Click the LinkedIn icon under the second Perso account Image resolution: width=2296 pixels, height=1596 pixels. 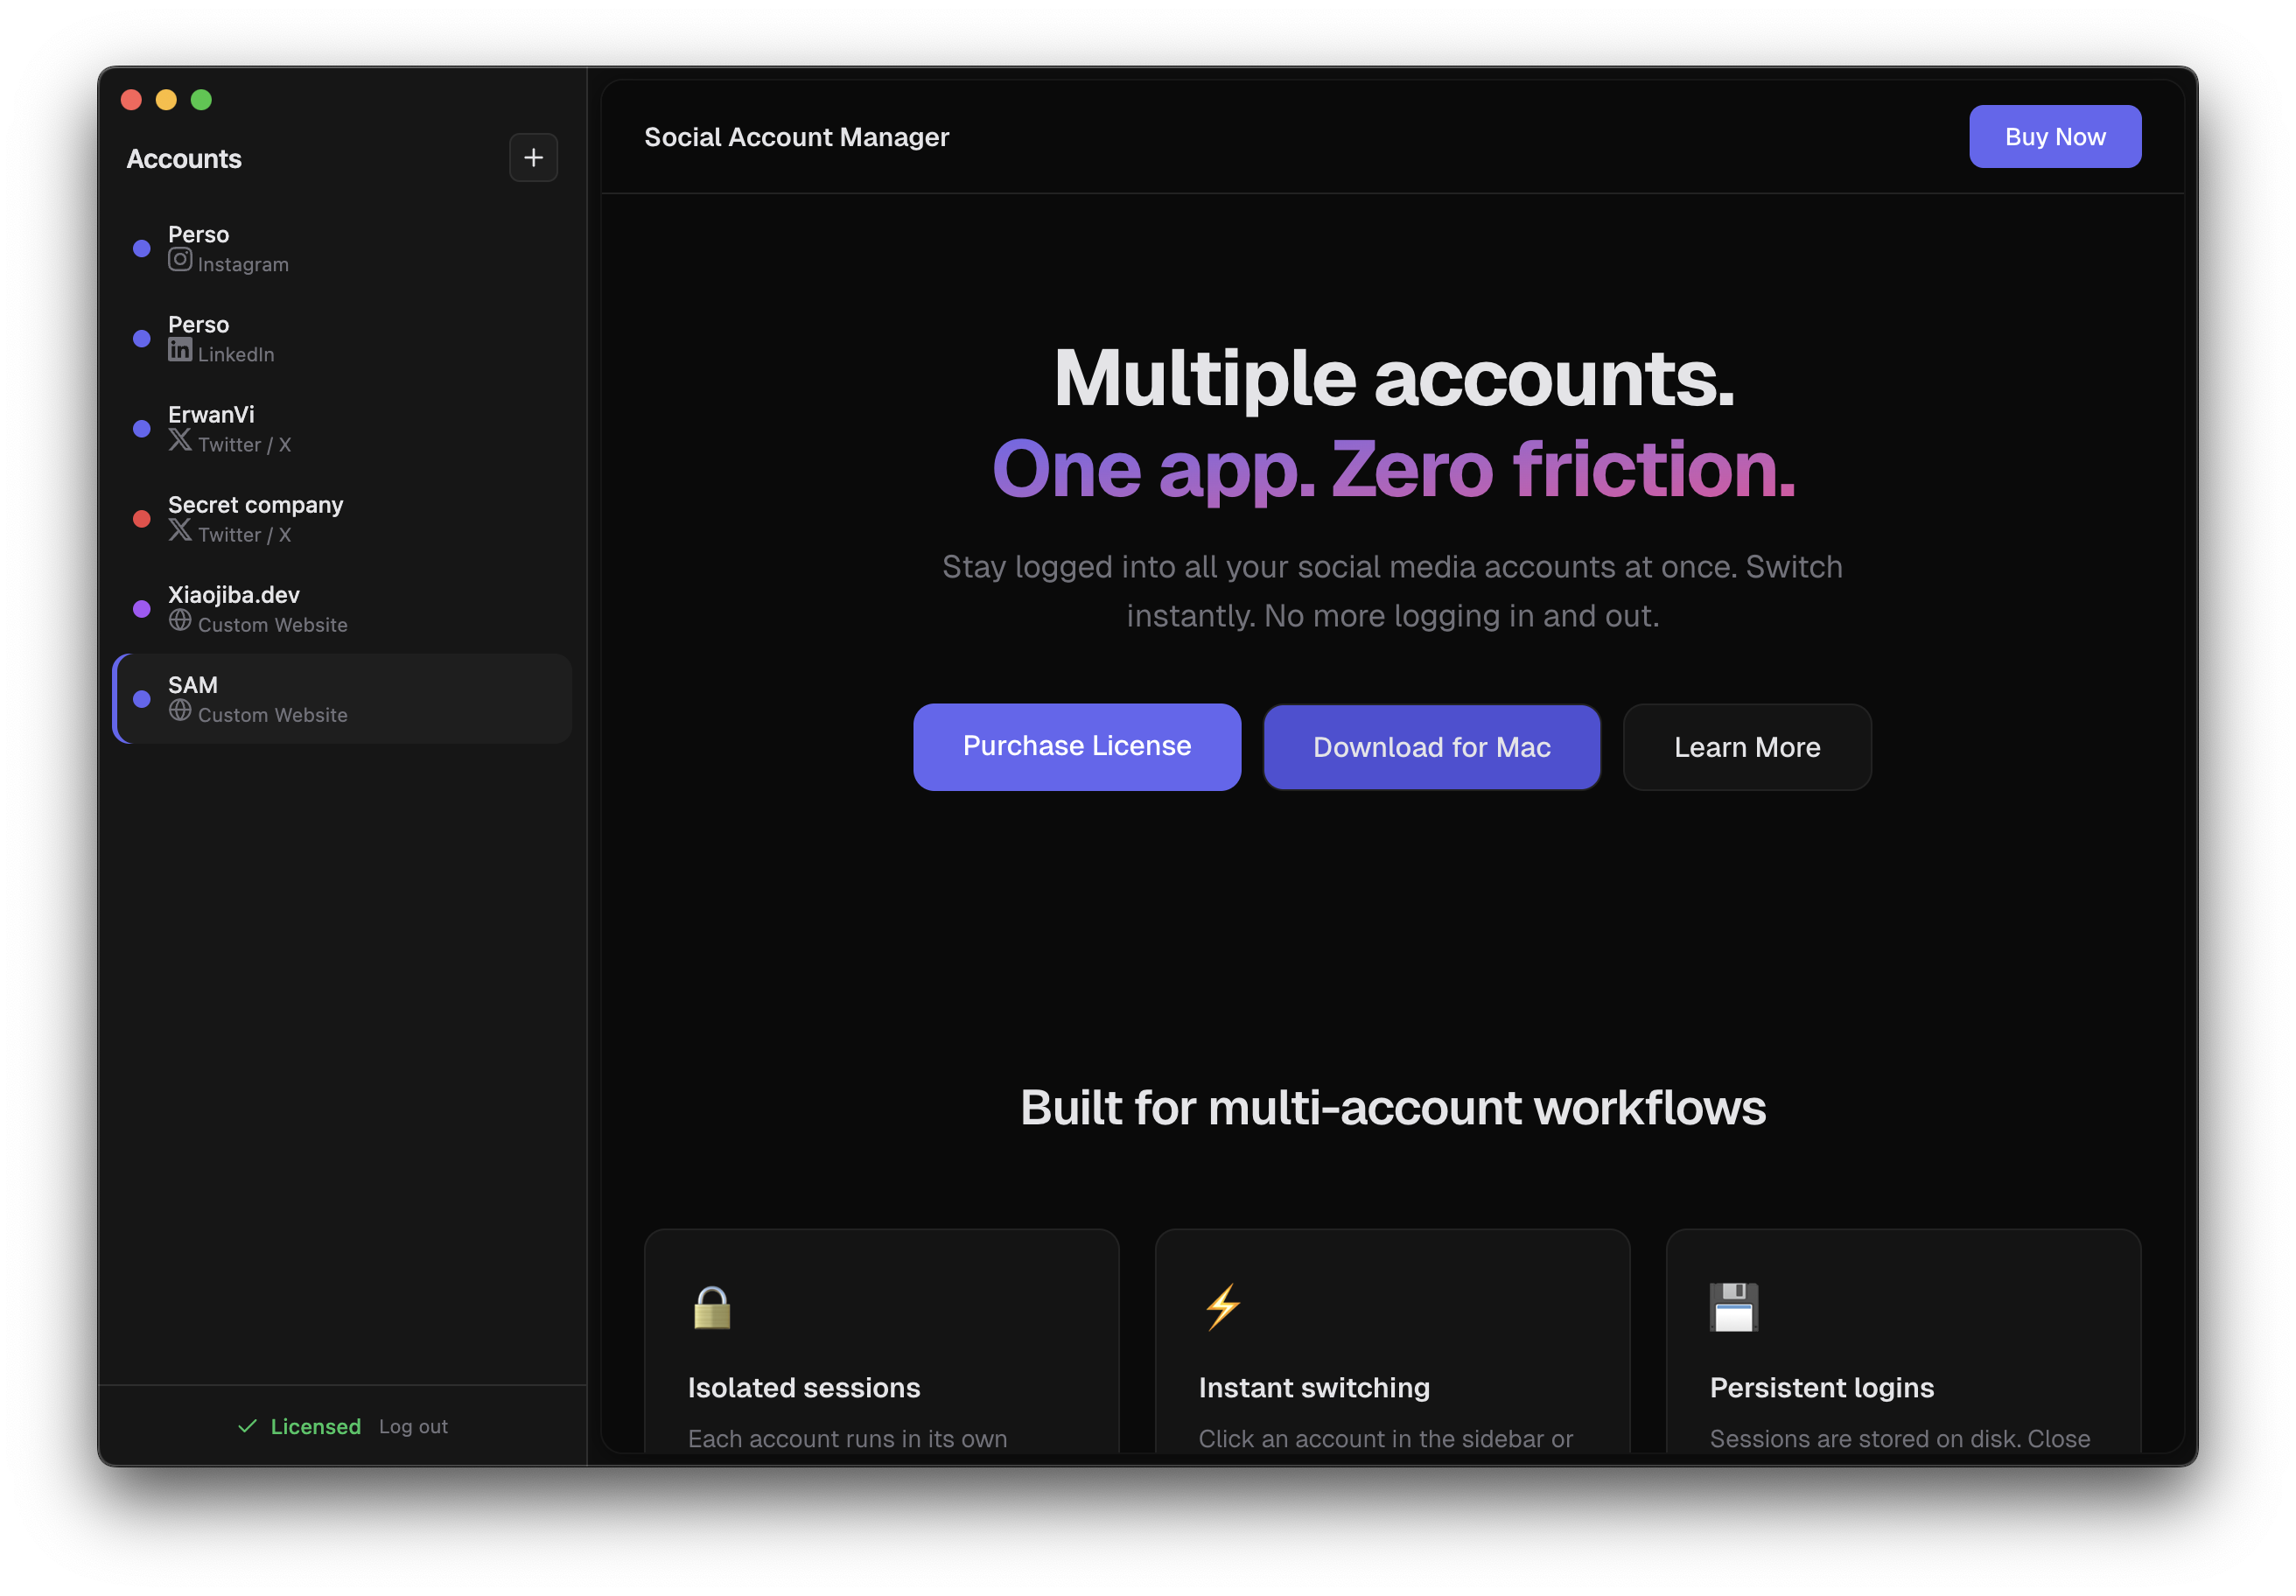pos(180,350)
